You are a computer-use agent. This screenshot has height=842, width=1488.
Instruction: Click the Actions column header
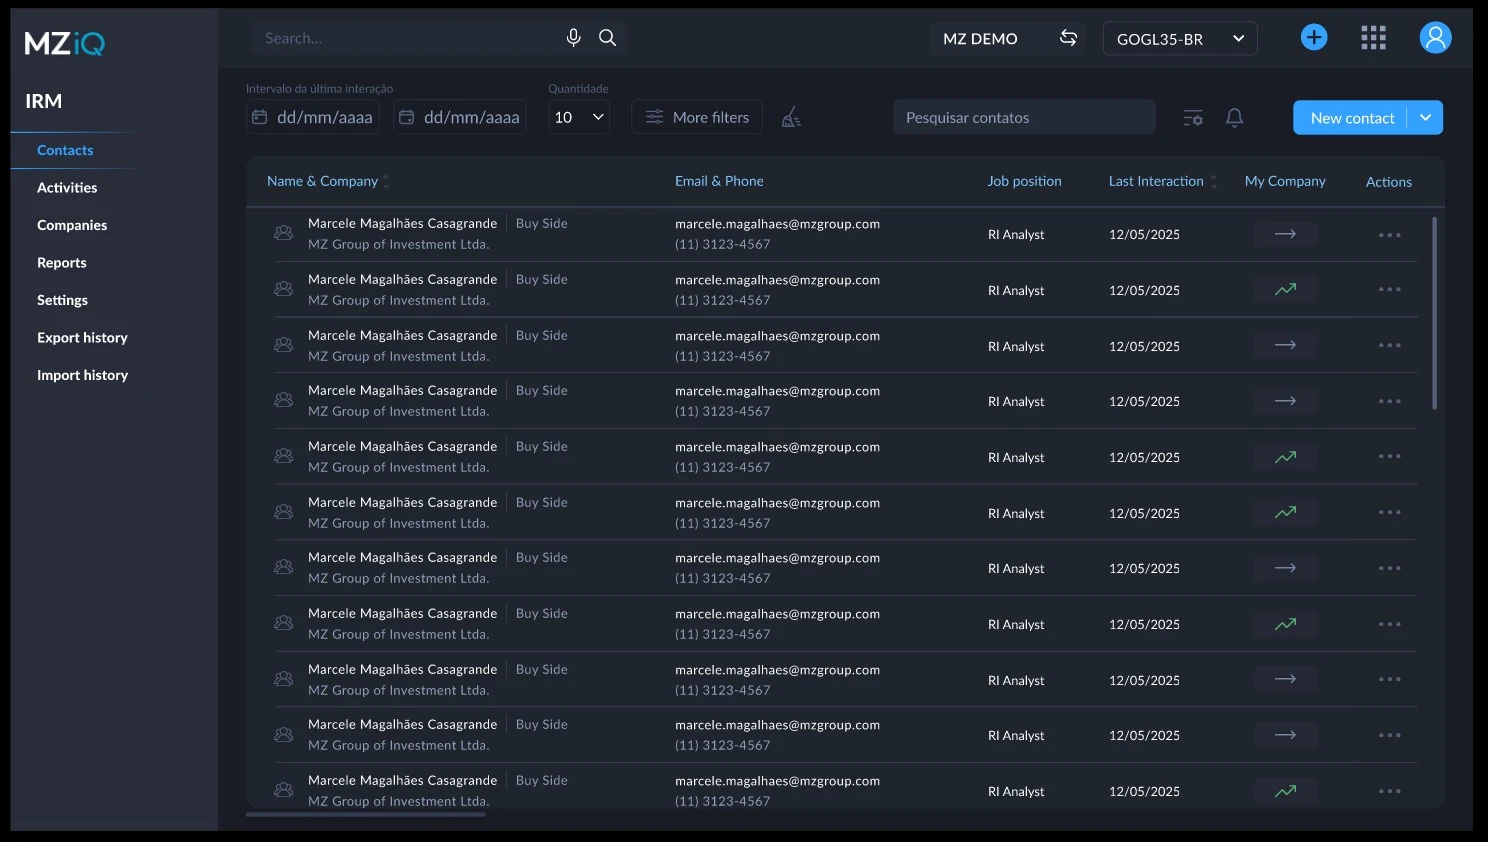pos(1389,182)
